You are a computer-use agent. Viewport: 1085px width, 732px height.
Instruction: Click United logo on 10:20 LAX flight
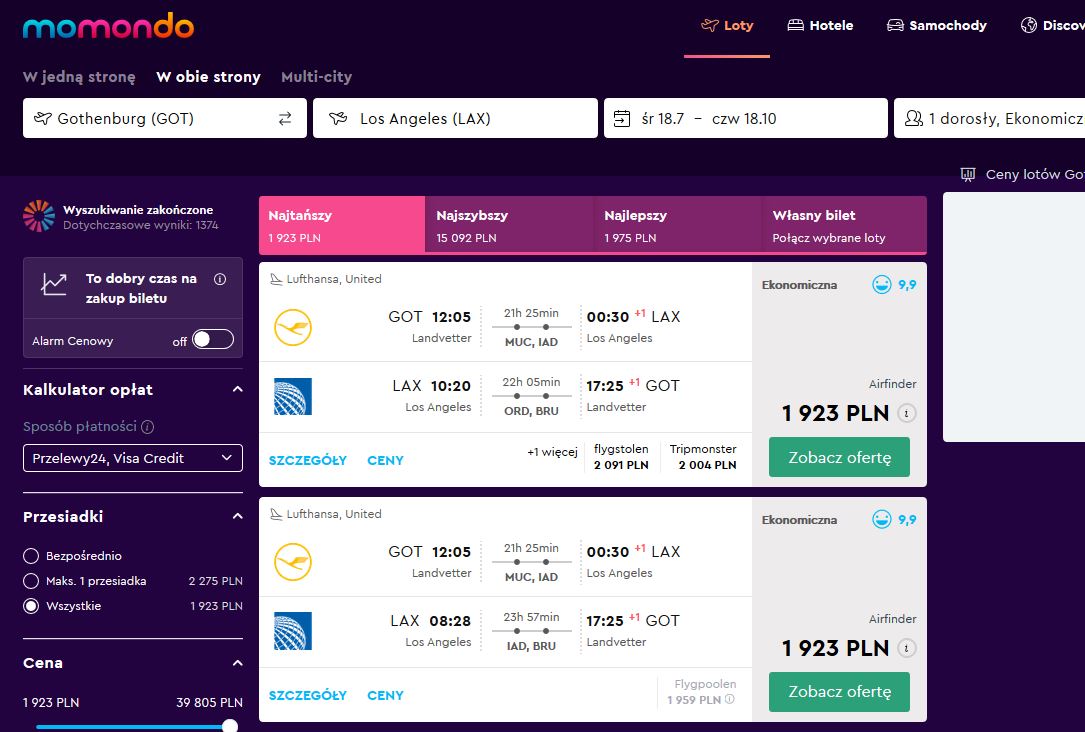(x=293, y=396)
